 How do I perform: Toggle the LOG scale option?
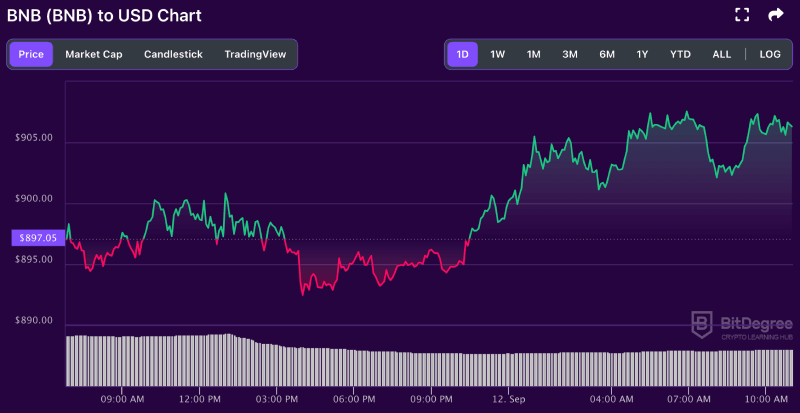770,54
